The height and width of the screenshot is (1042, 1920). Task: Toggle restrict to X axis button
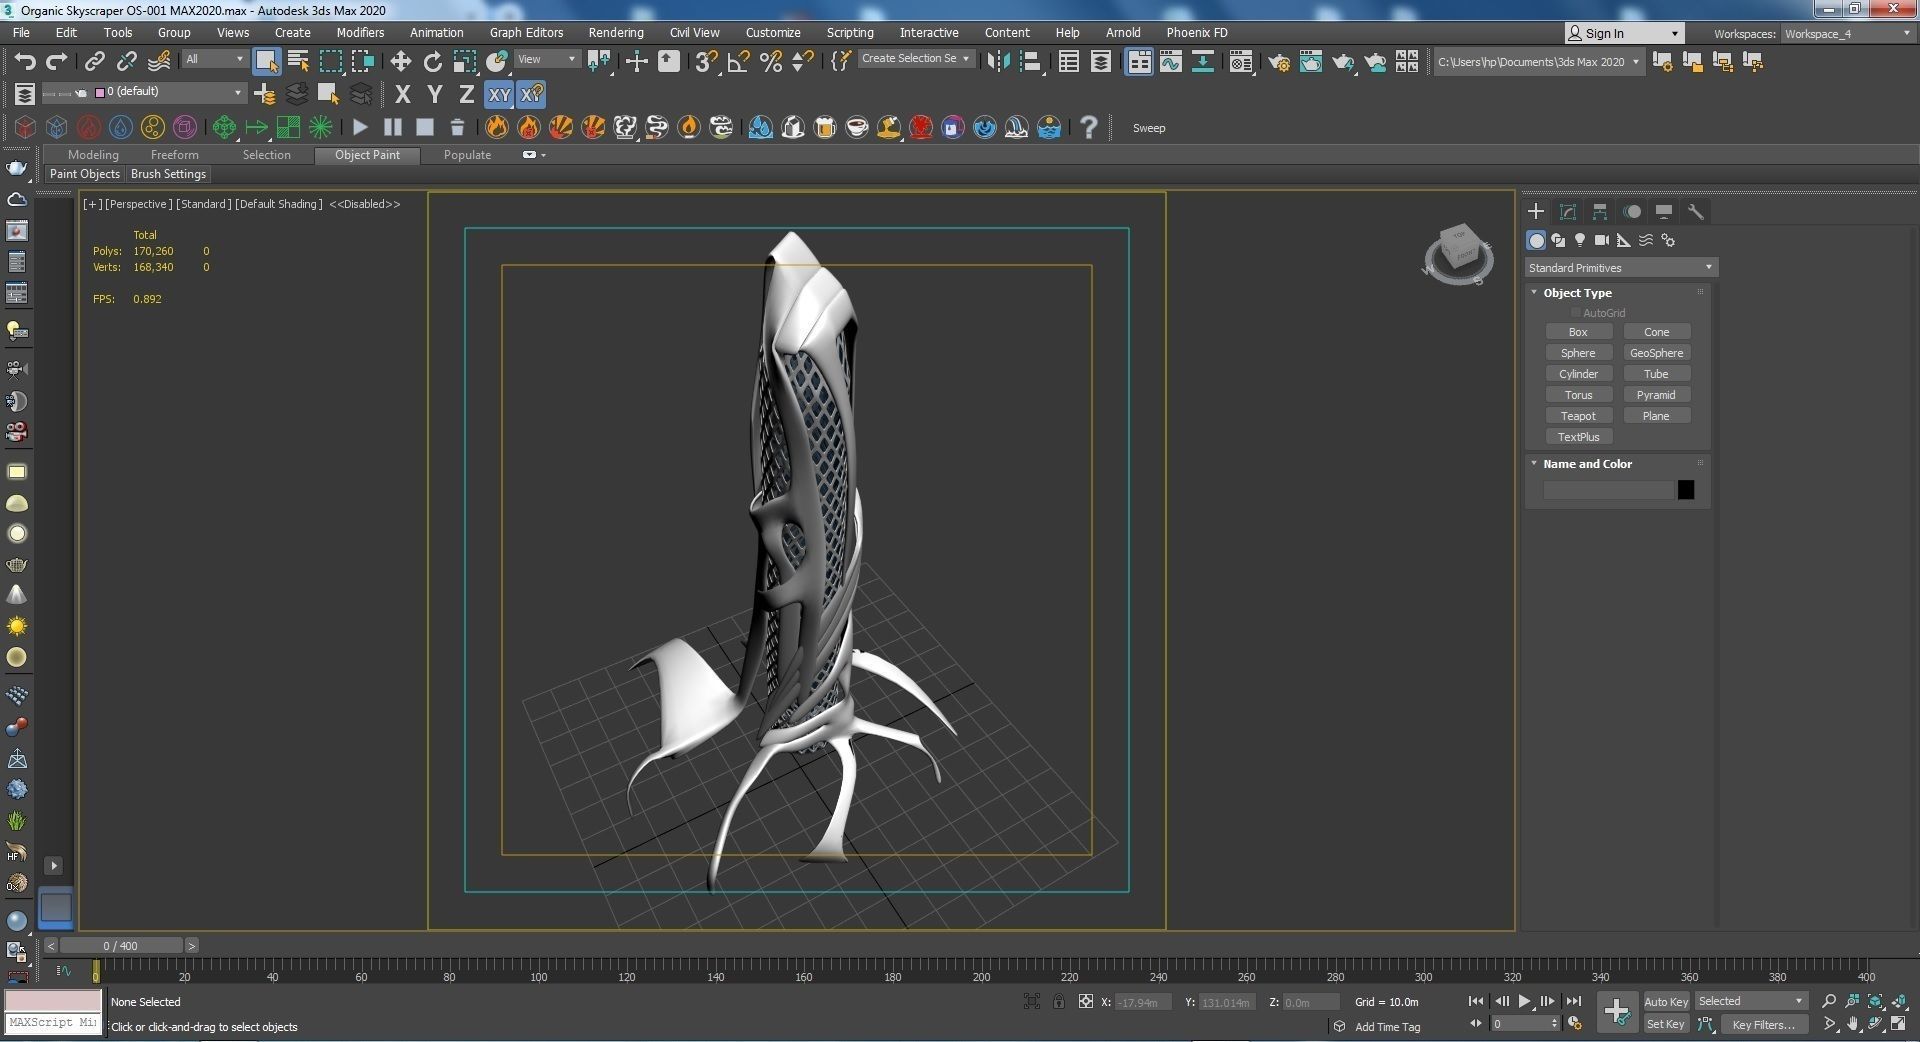pos(402,95)
